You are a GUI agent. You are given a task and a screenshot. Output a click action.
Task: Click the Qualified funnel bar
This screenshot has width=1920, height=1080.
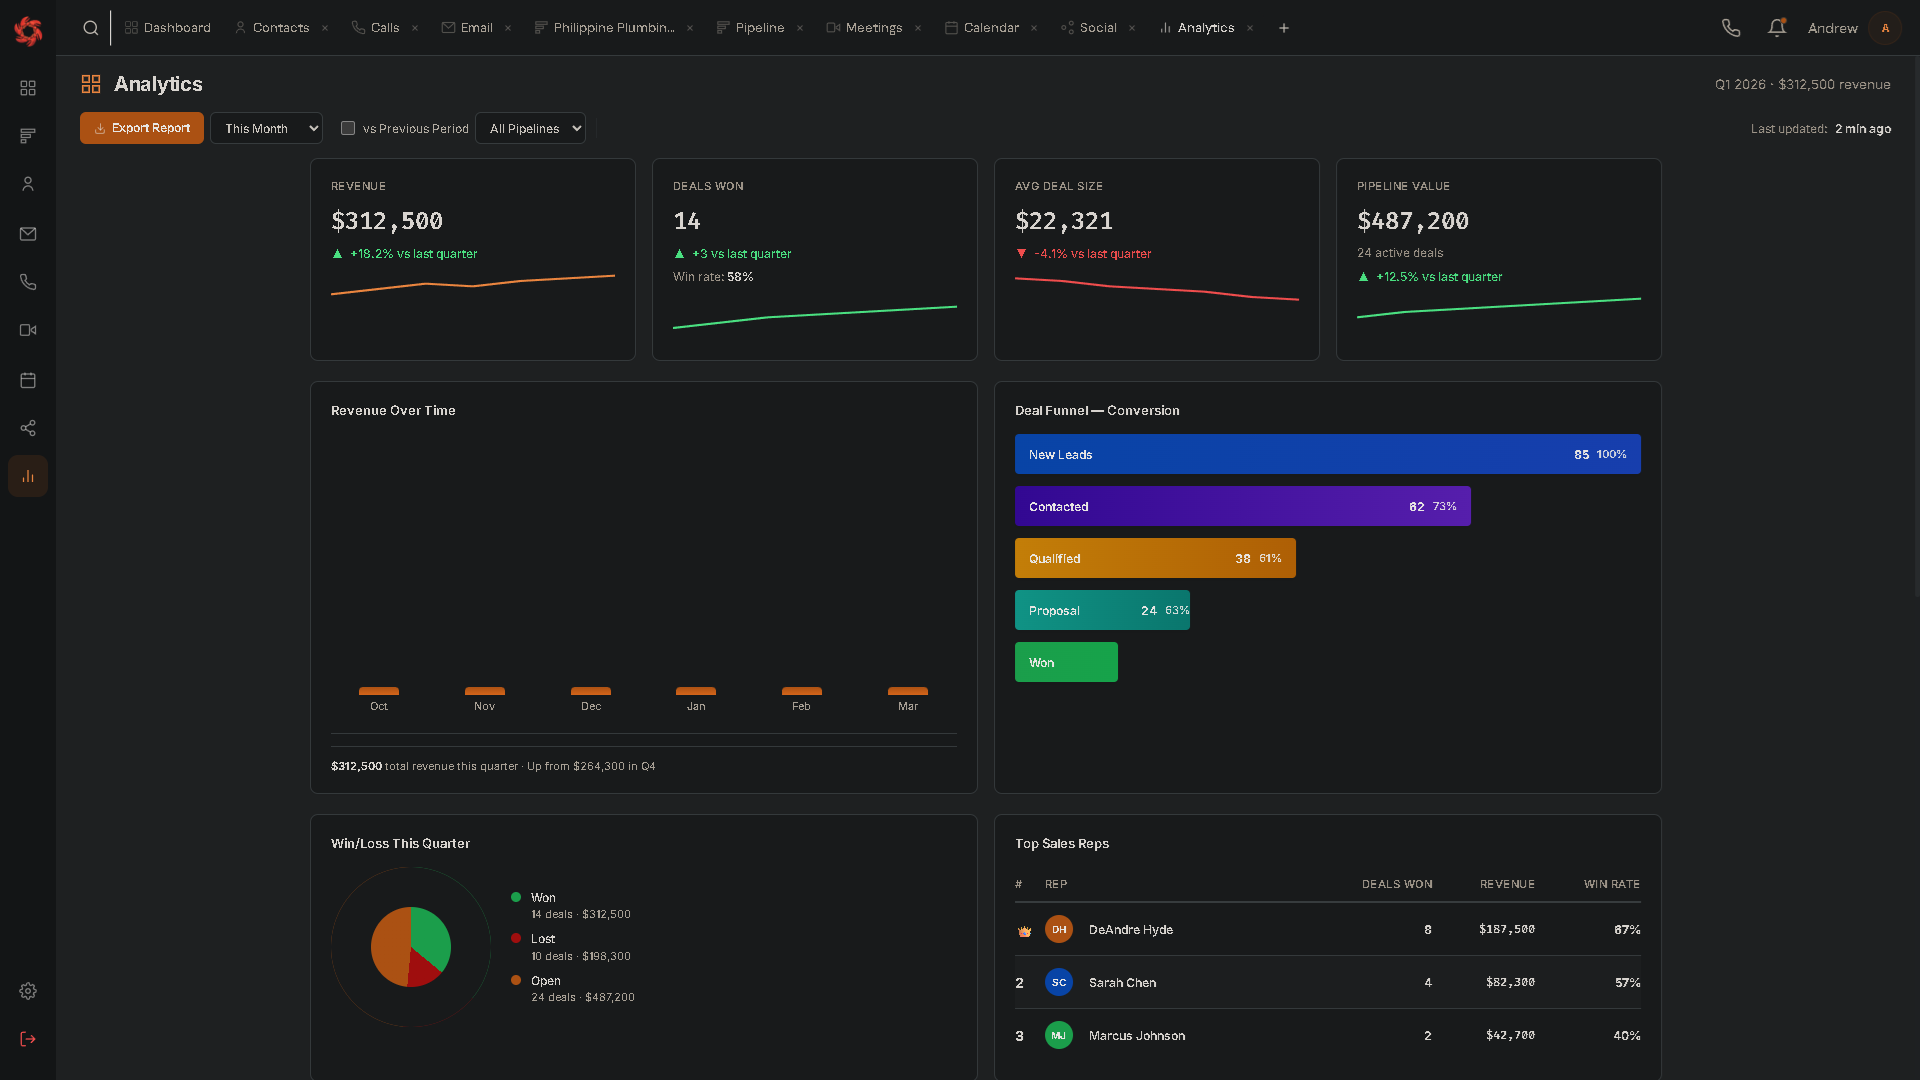(1155, 558)
